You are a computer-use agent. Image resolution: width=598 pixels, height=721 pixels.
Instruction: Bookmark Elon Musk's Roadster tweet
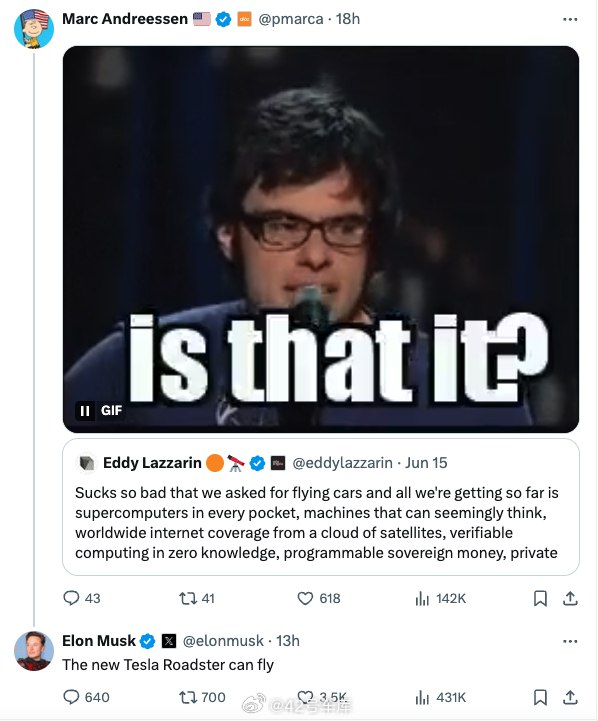[x=540, y=698]
